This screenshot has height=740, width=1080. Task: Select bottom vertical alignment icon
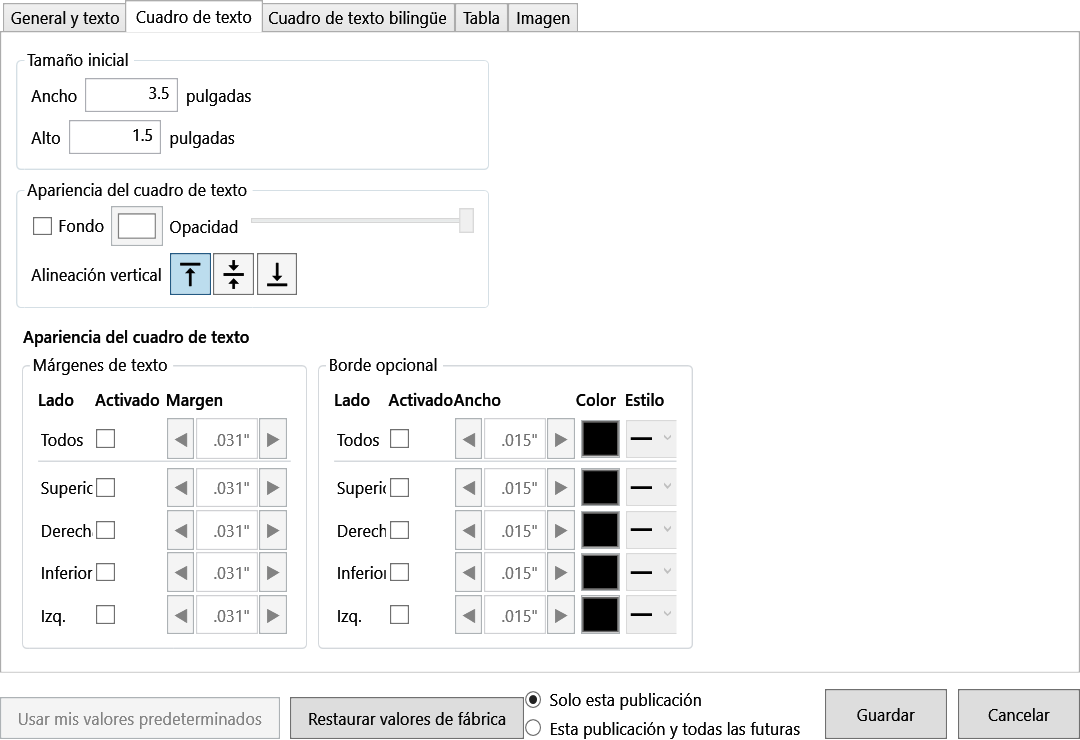[277, 274]
